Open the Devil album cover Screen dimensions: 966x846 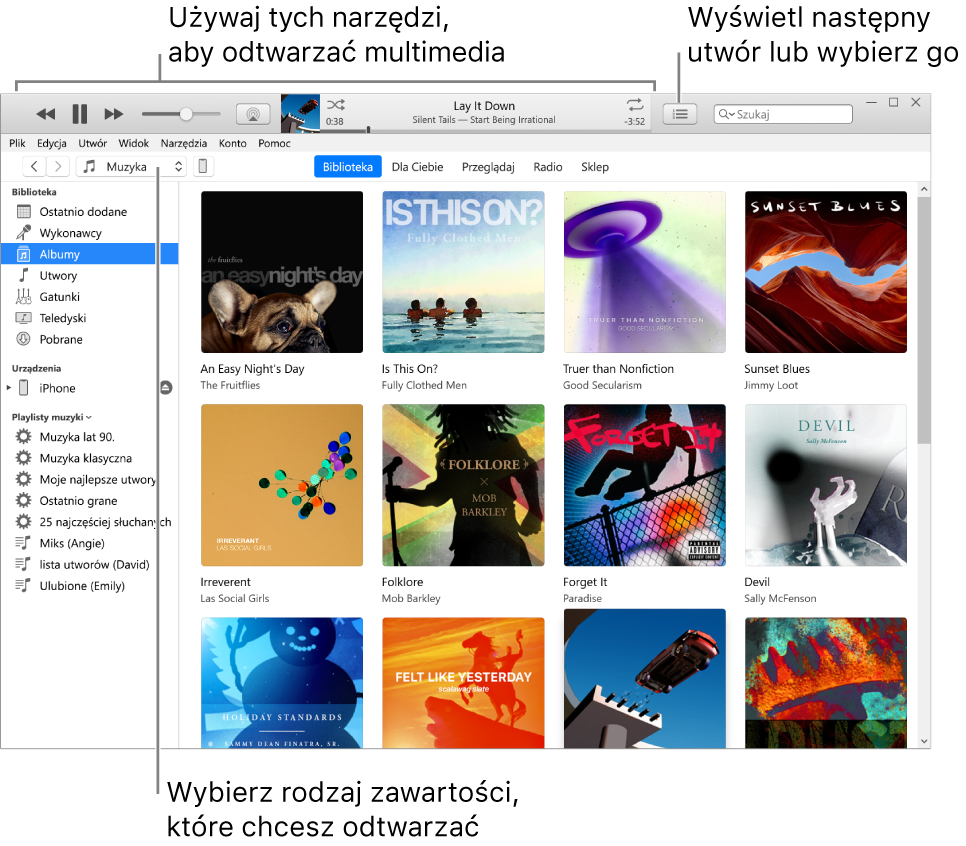point(826,485)
